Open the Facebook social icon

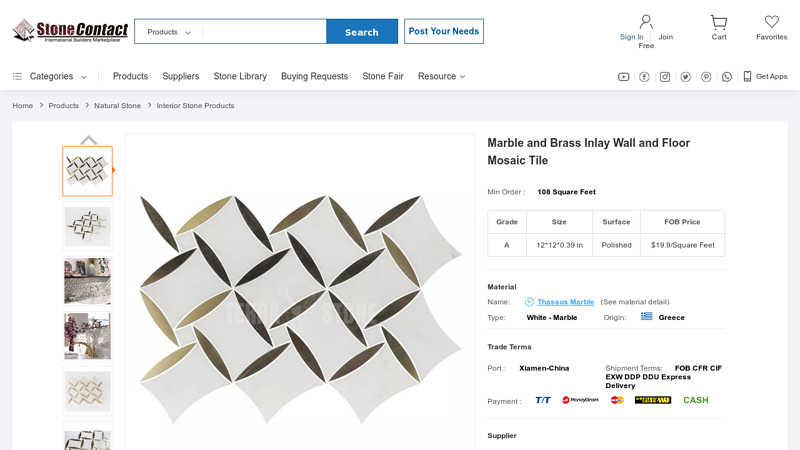point(644,77)
